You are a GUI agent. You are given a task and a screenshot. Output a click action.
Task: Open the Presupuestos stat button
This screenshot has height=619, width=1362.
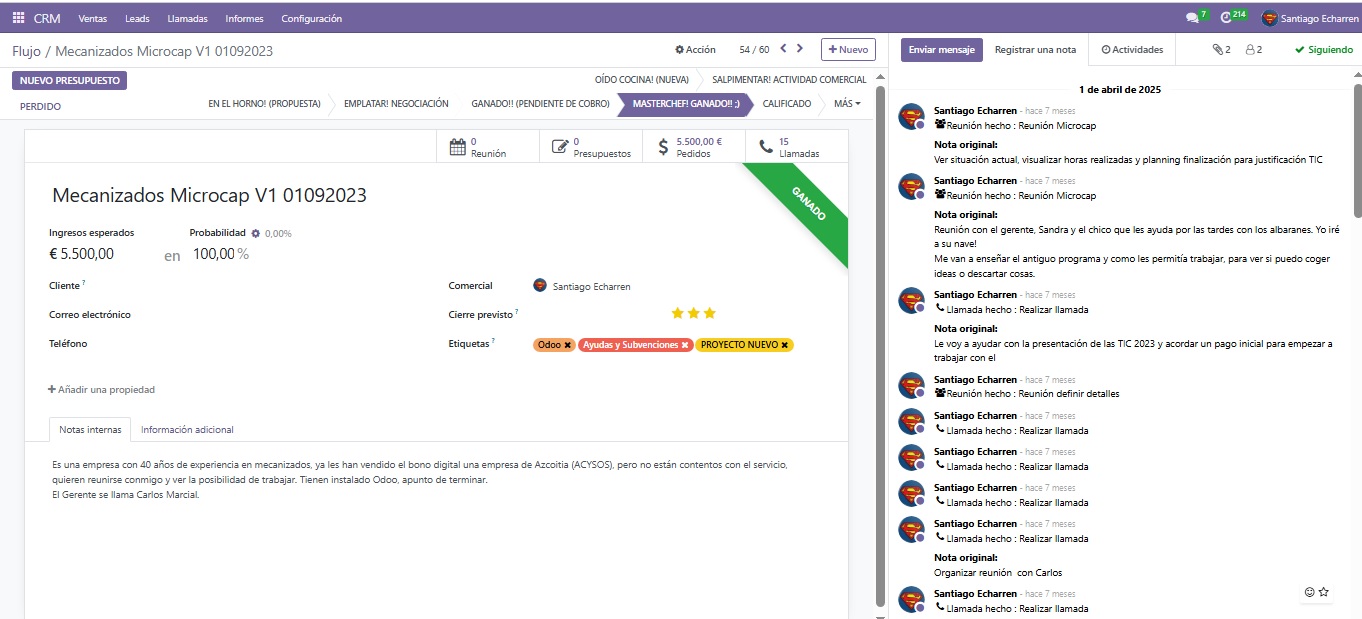pyautogui.click(x=591, y=147)
